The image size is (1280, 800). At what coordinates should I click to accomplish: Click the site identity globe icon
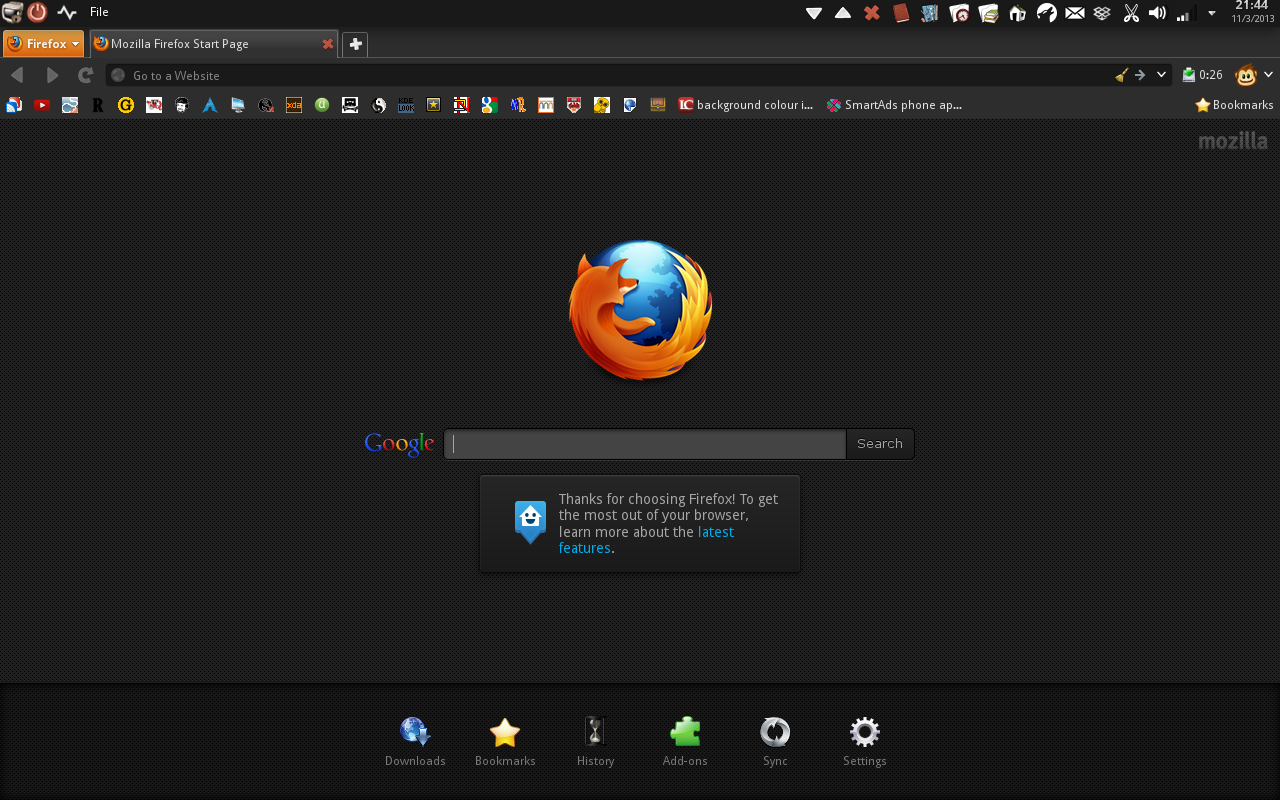pos(118,75)
